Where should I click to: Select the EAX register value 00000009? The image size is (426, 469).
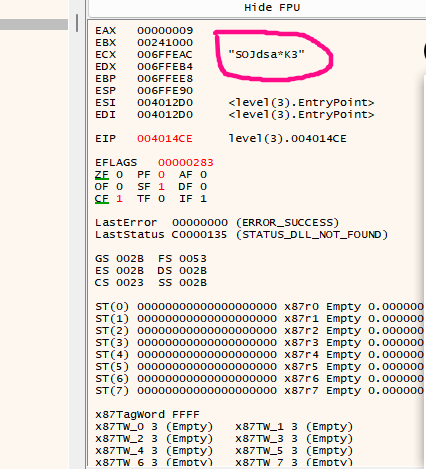point(165,31)
